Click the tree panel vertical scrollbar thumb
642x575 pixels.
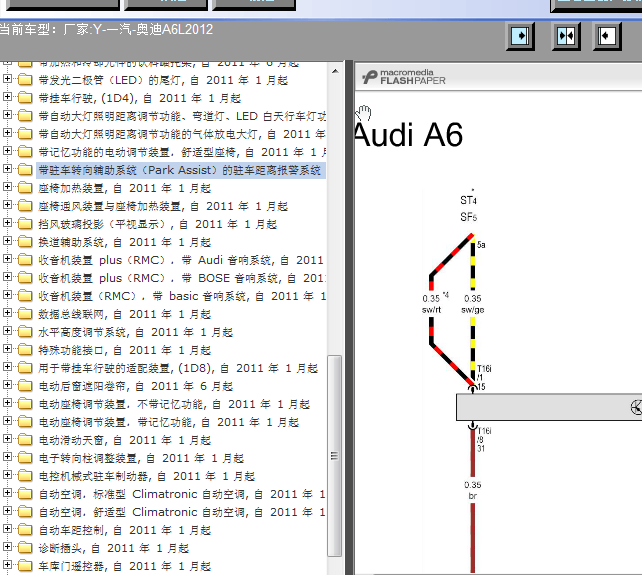[335, 456]
